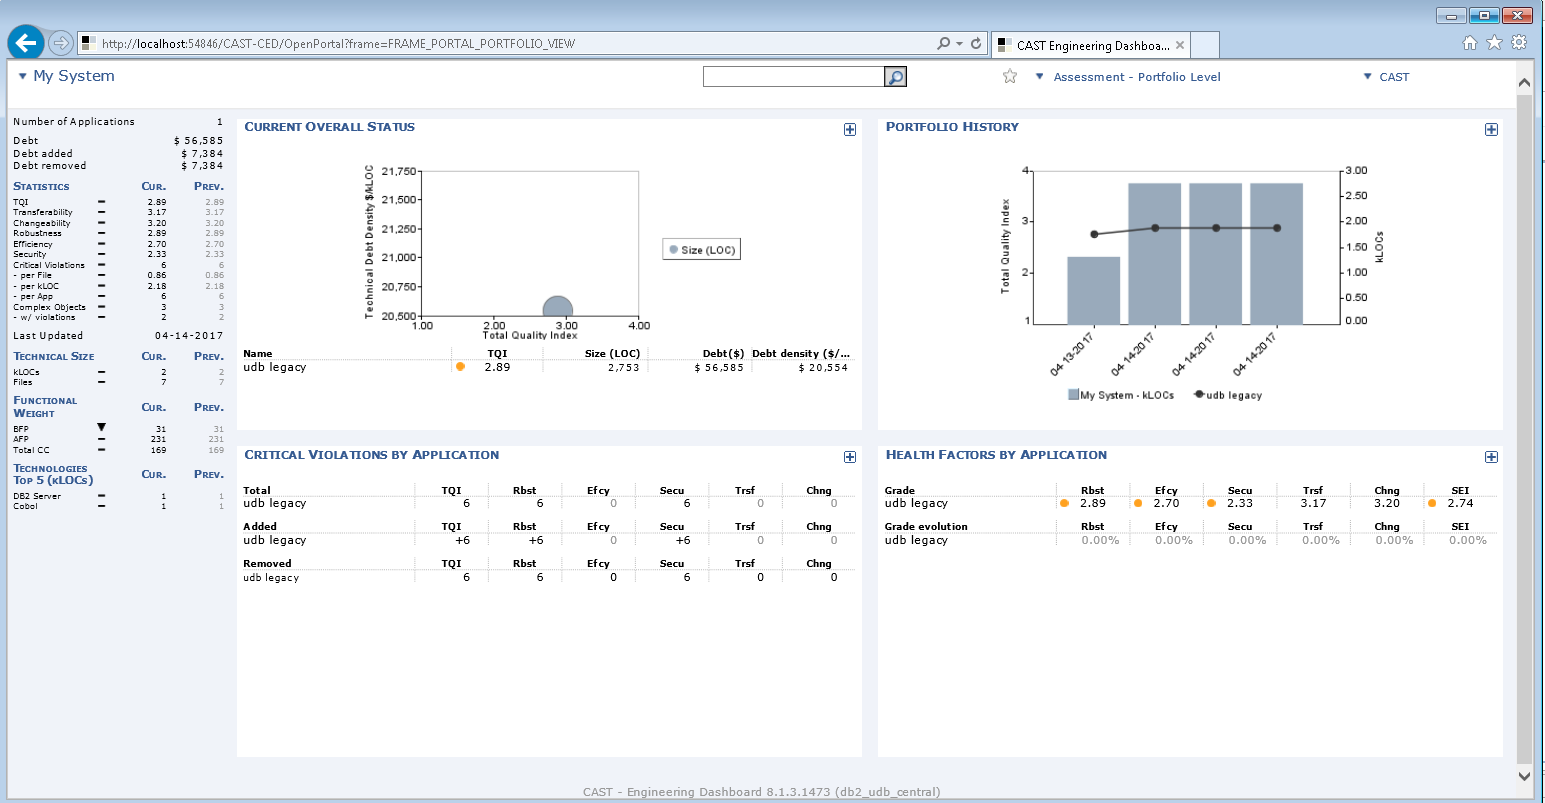Open browser Tools gear icon
Image resolution: width=1545 pixels, height=803 pixels.
[1519, 42]
